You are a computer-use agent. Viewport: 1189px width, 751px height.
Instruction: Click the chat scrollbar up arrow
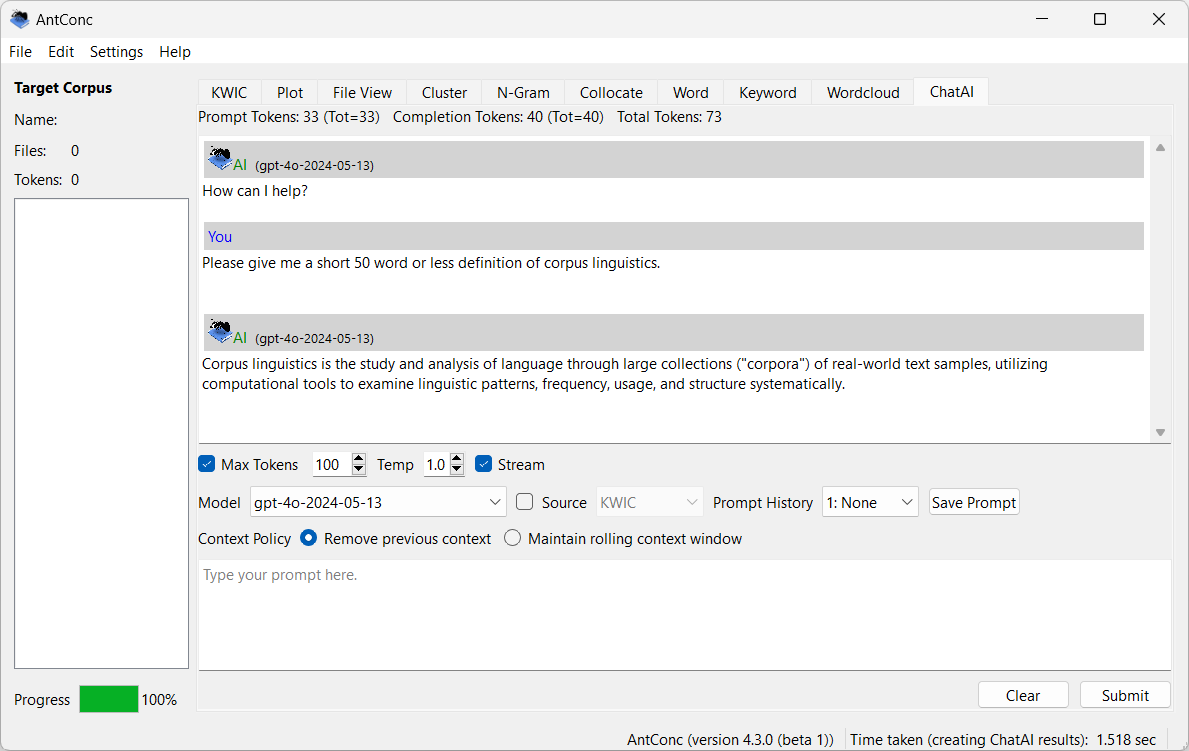point(1160,146)
